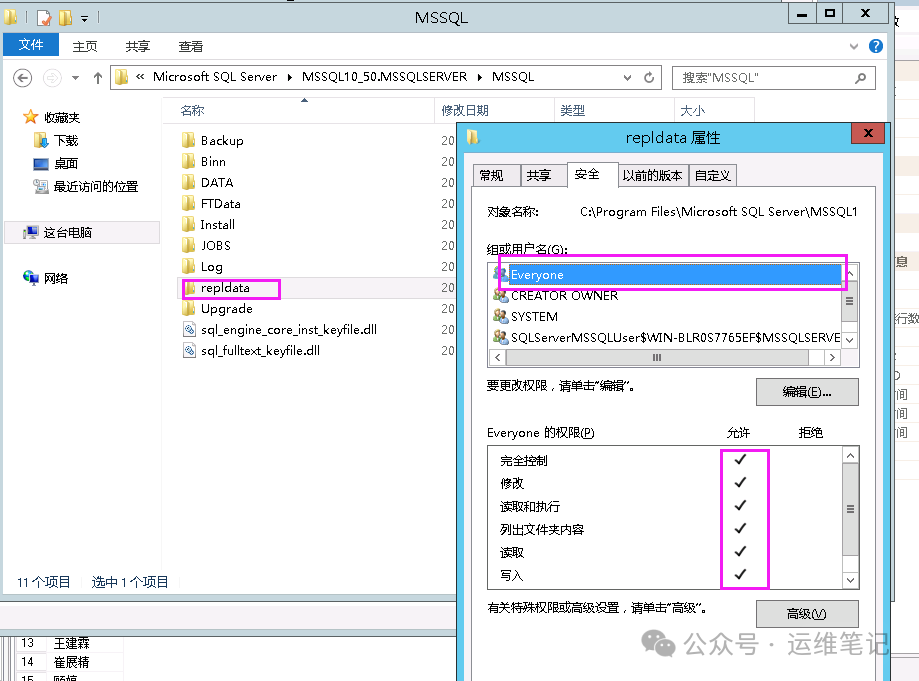
Task: Open the help question mark icon
Action: tap(876, 46)
